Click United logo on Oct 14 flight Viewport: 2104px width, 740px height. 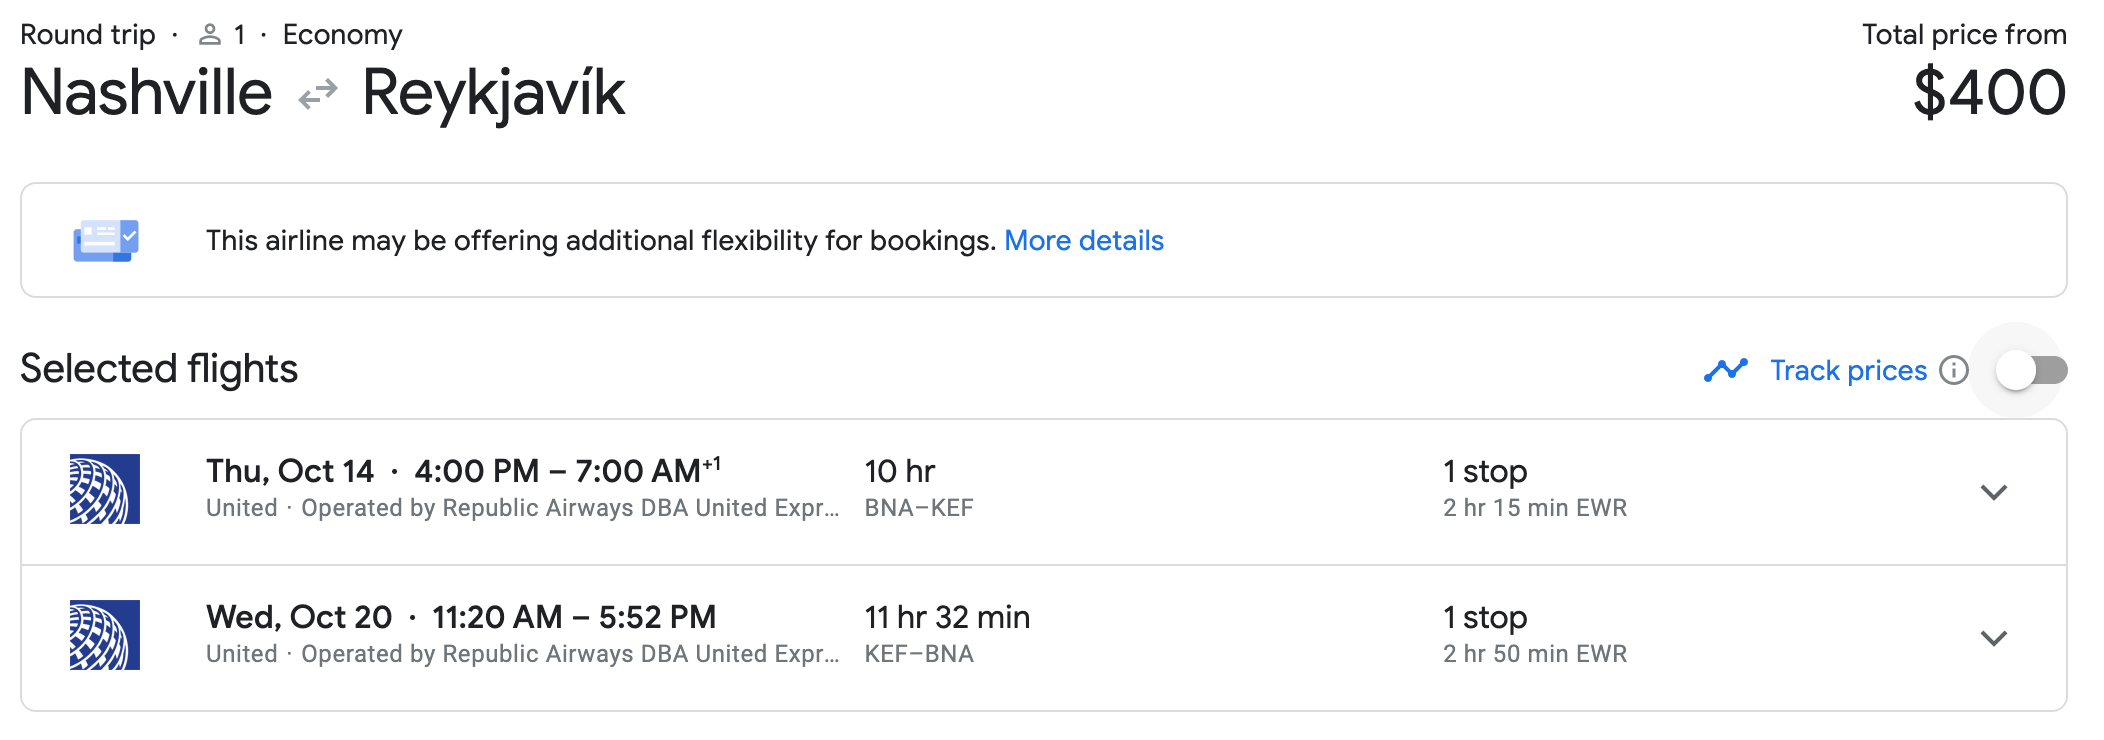point(105,489)
